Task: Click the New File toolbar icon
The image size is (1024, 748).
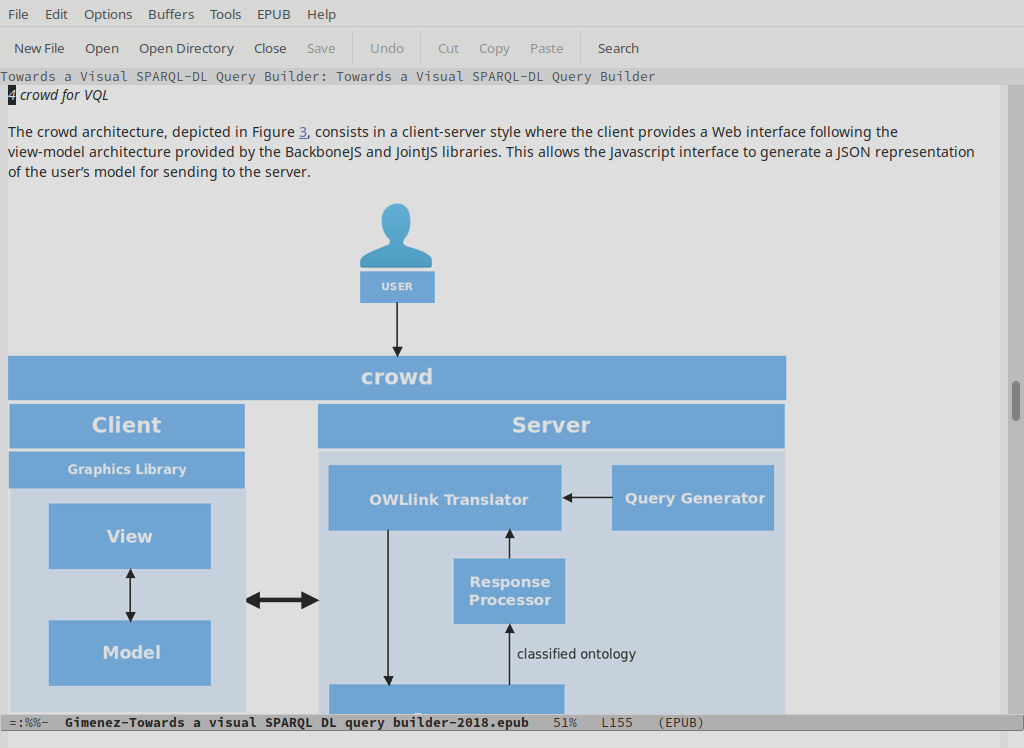Action: point(39,47)
